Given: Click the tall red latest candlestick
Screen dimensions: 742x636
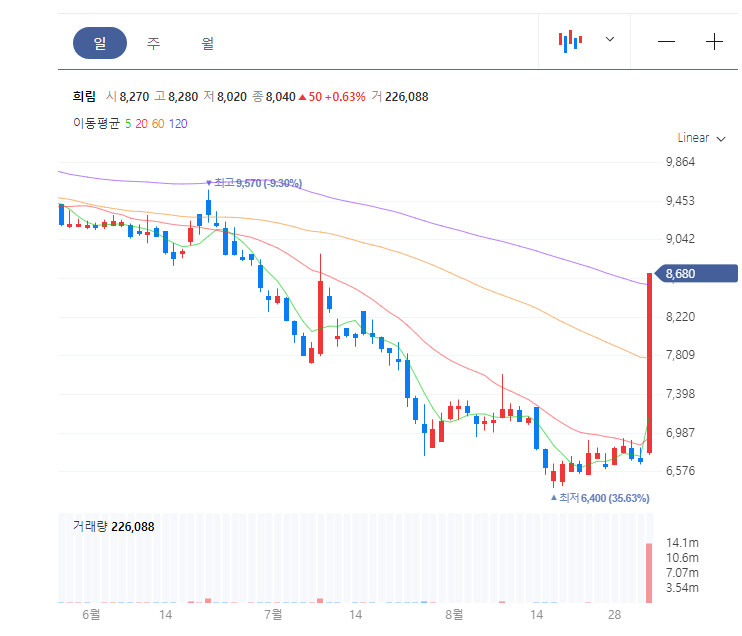Looking at the screenshot, I should [650, 363].
